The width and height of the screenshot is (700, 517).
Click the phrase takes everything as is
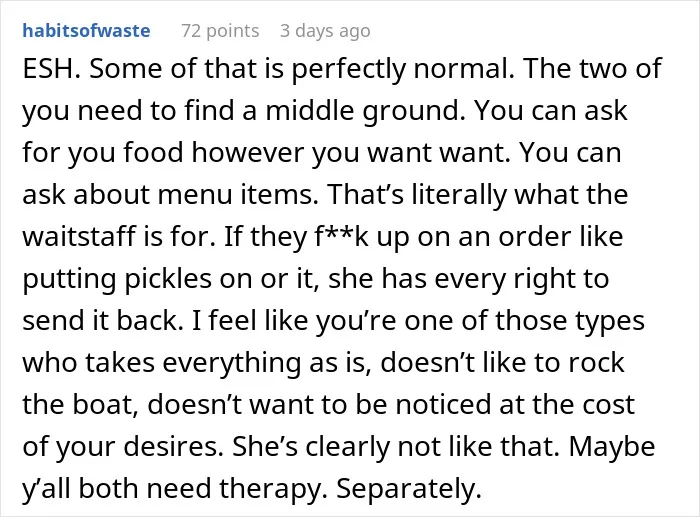(227, 363)
